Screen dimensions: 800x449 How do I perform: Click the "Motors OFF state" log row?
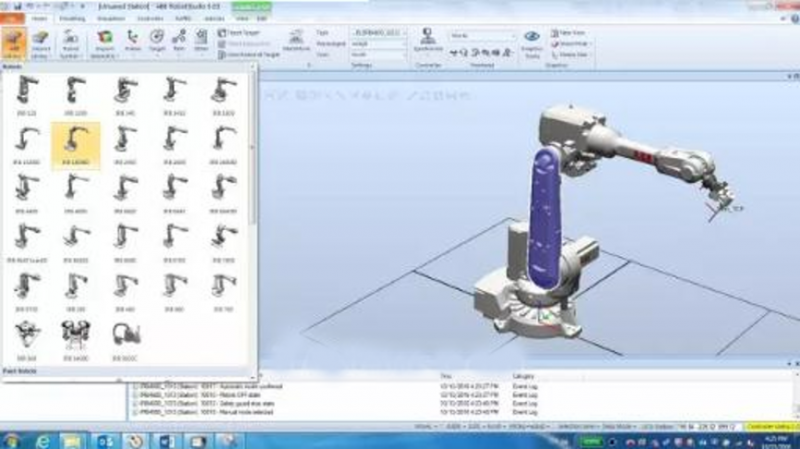337,395
